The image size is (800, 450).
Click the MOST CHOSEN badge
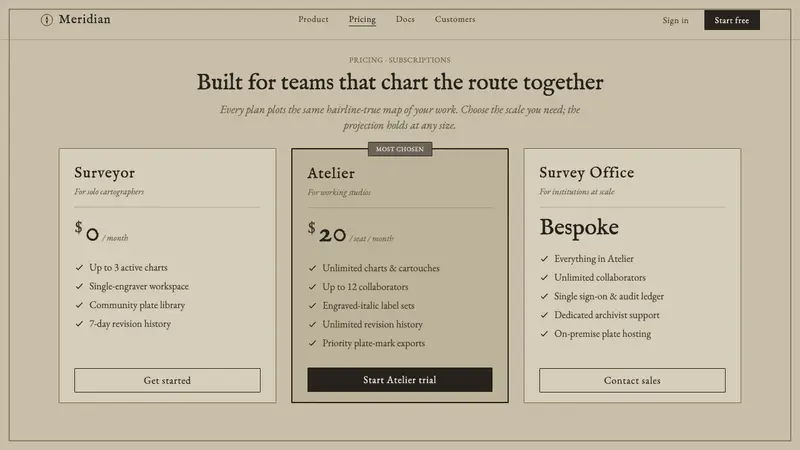tap(400, 149)
